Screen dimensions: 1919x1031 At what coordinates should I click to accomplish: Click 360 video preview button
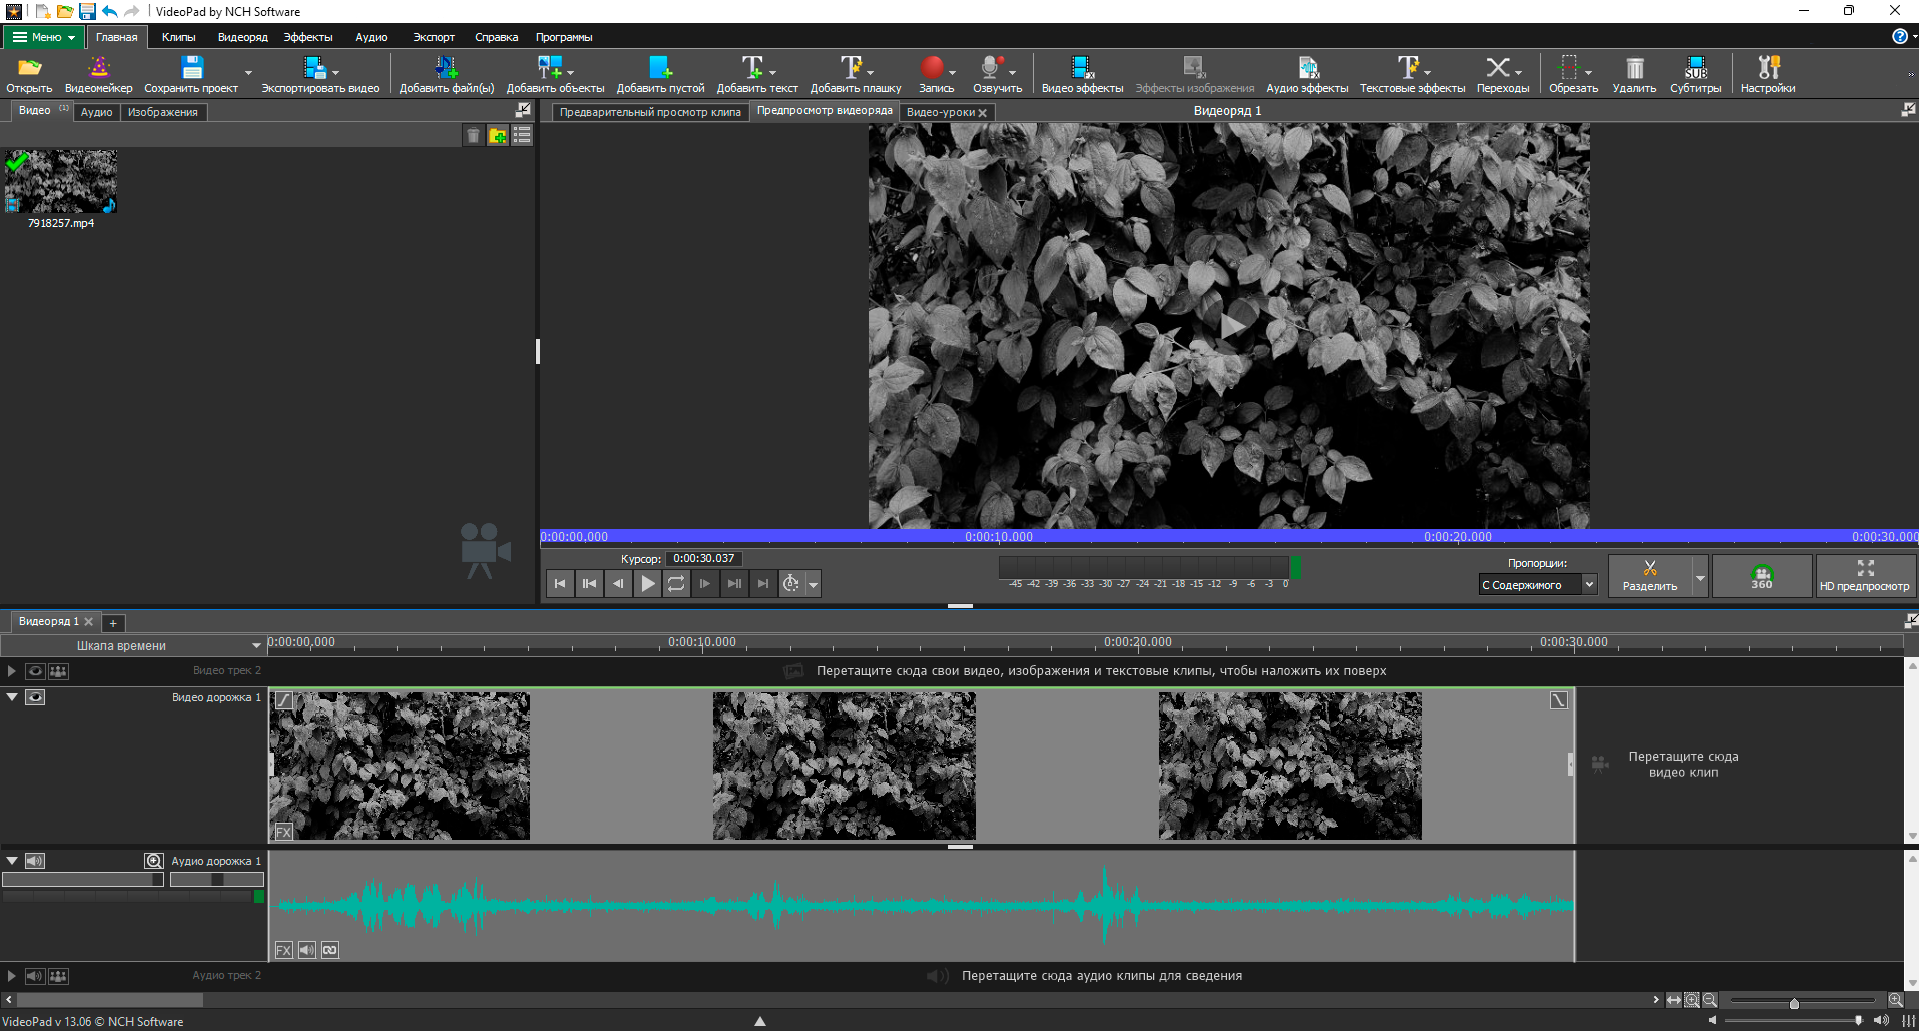pyautogui.click(x=1762, y=576)
